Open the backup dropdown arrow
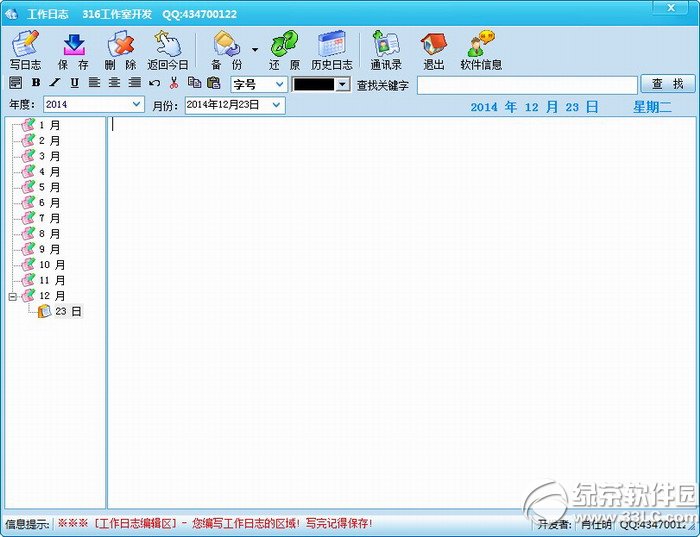This screenshot has height=537, width=700. pyautogui.click(x=255, y=49)
